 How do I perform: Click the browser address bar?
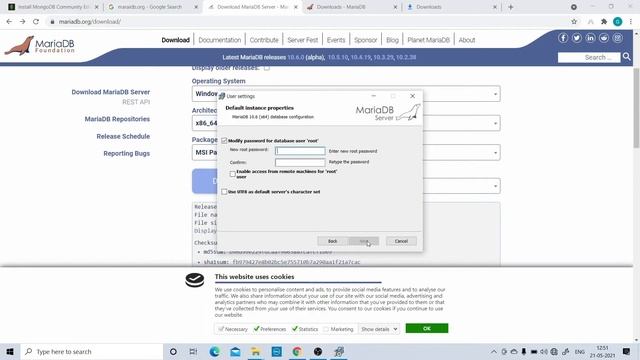point(306,22)
